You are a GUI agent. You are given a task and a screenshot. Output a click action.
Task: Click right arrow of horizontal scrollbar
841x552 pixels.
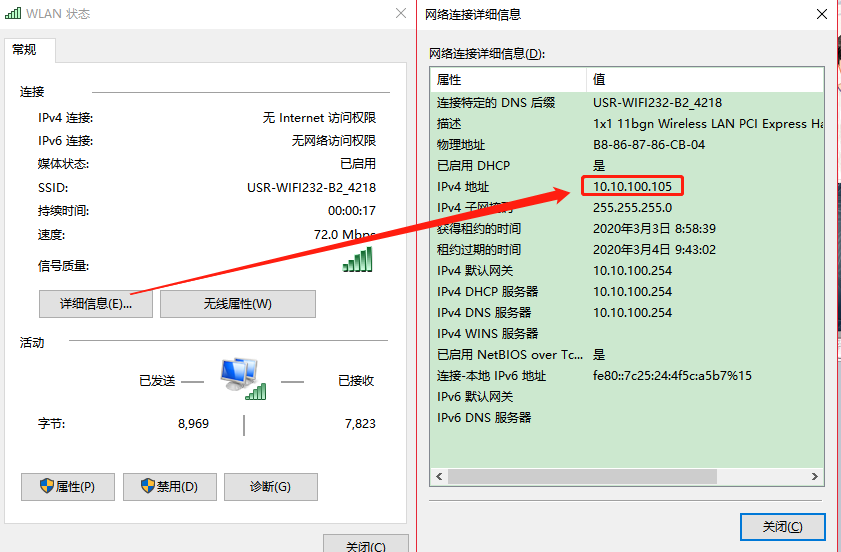[x=815, y=478]
